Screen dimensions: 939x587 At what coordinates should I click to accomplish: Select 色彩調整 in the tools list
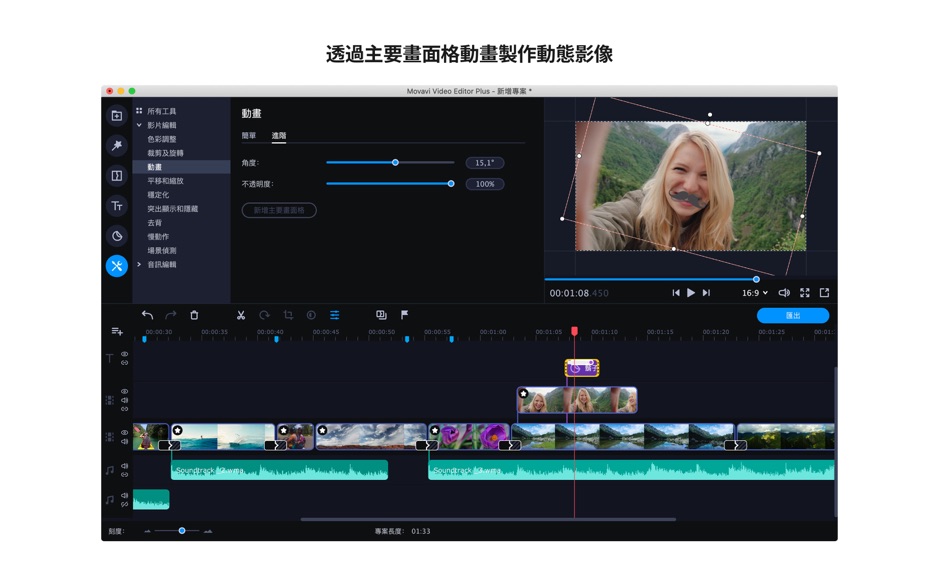(163, 141)
